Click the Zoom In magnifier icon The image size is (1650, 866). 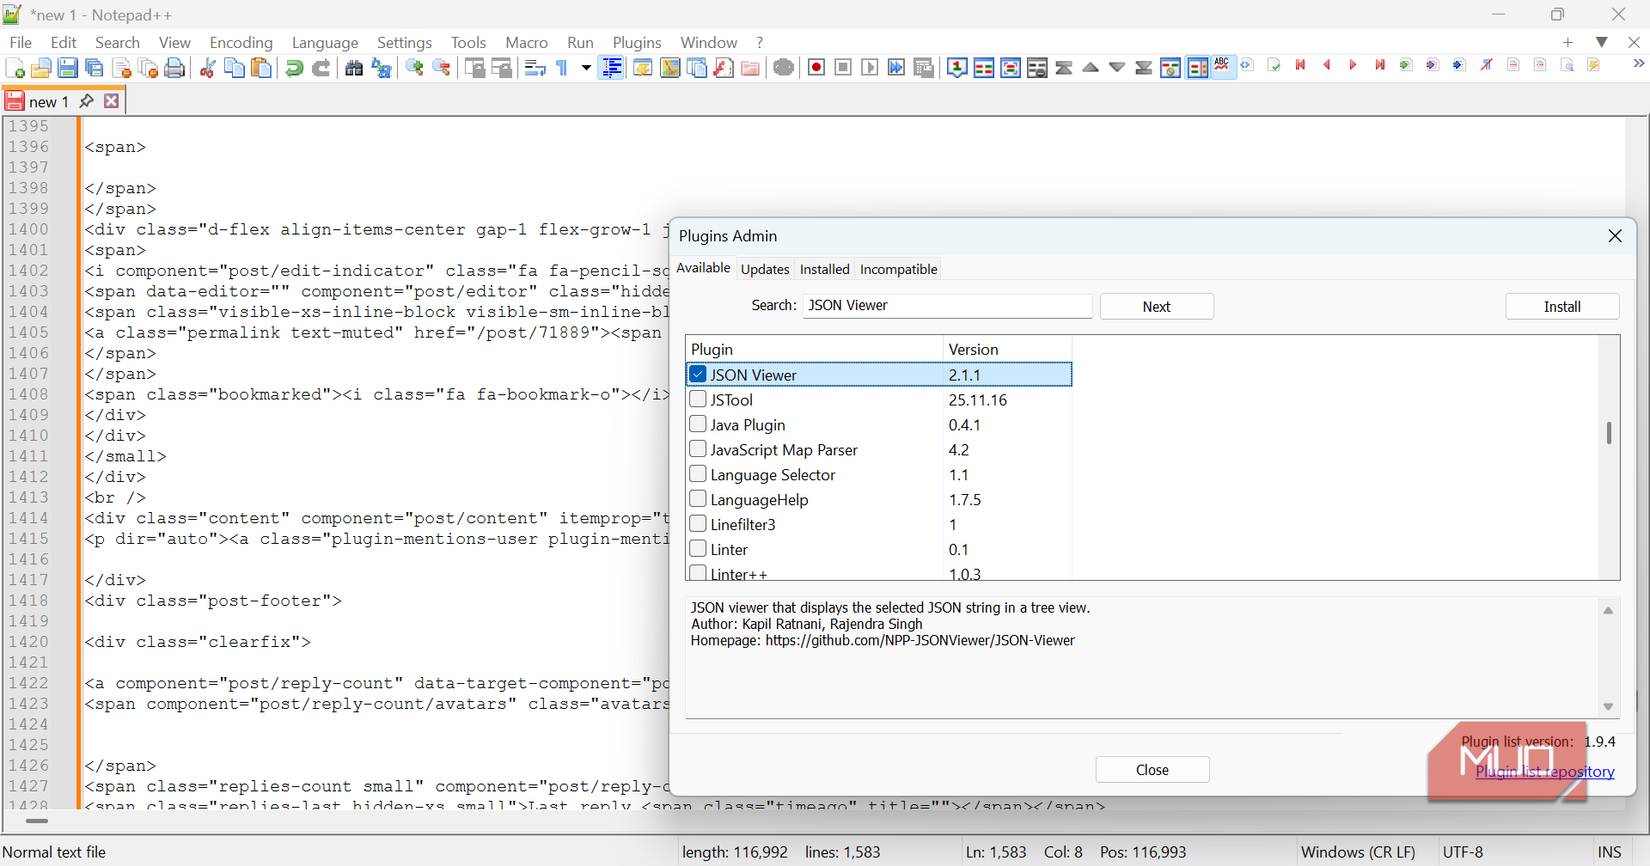tap(414, 68)
